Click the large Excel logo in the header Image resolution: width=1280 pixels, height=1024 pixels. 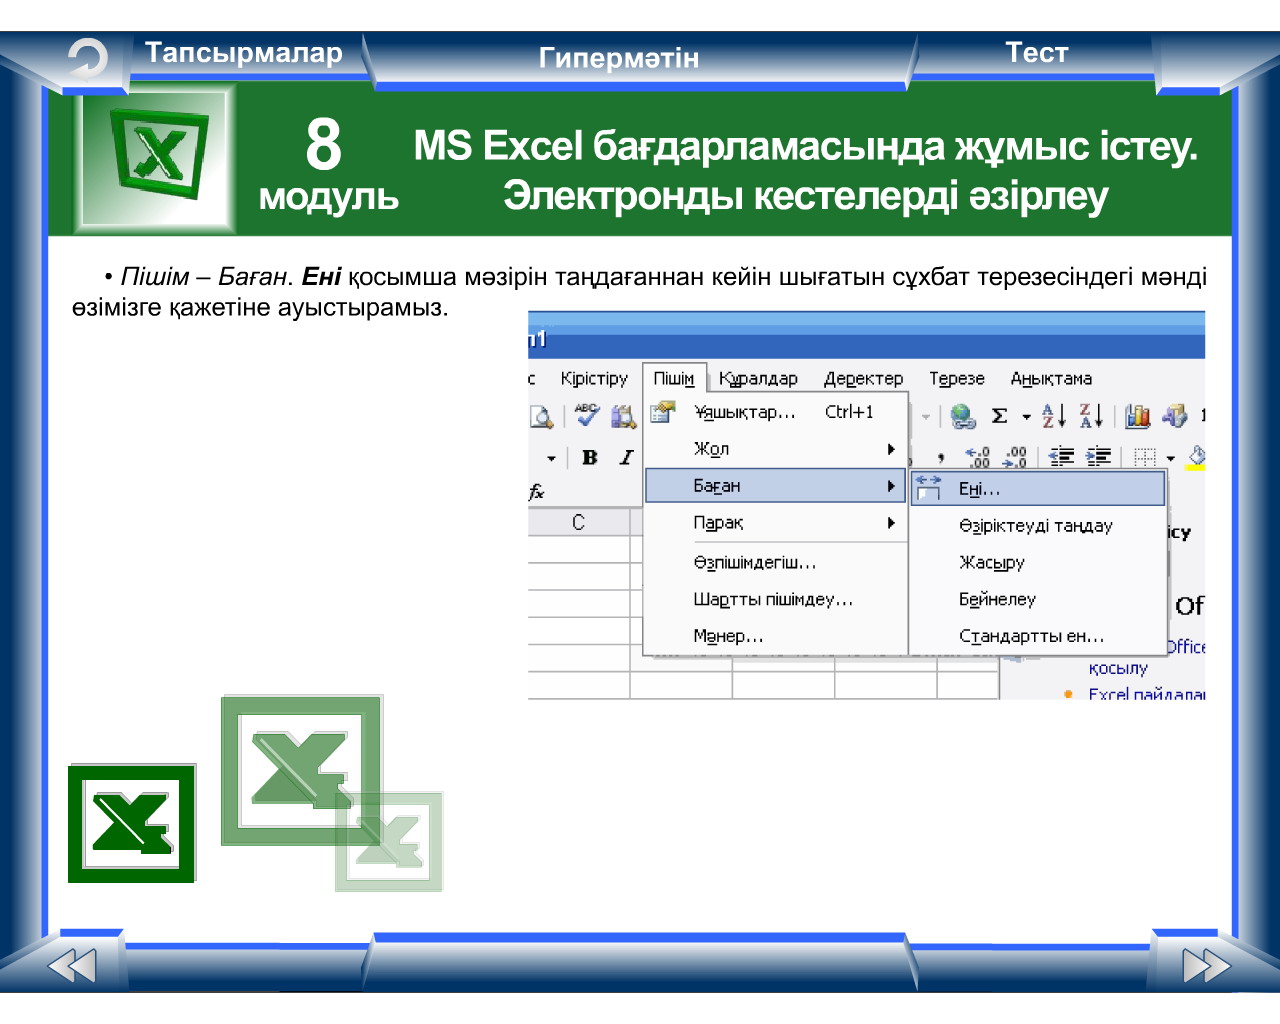[160, 156]
